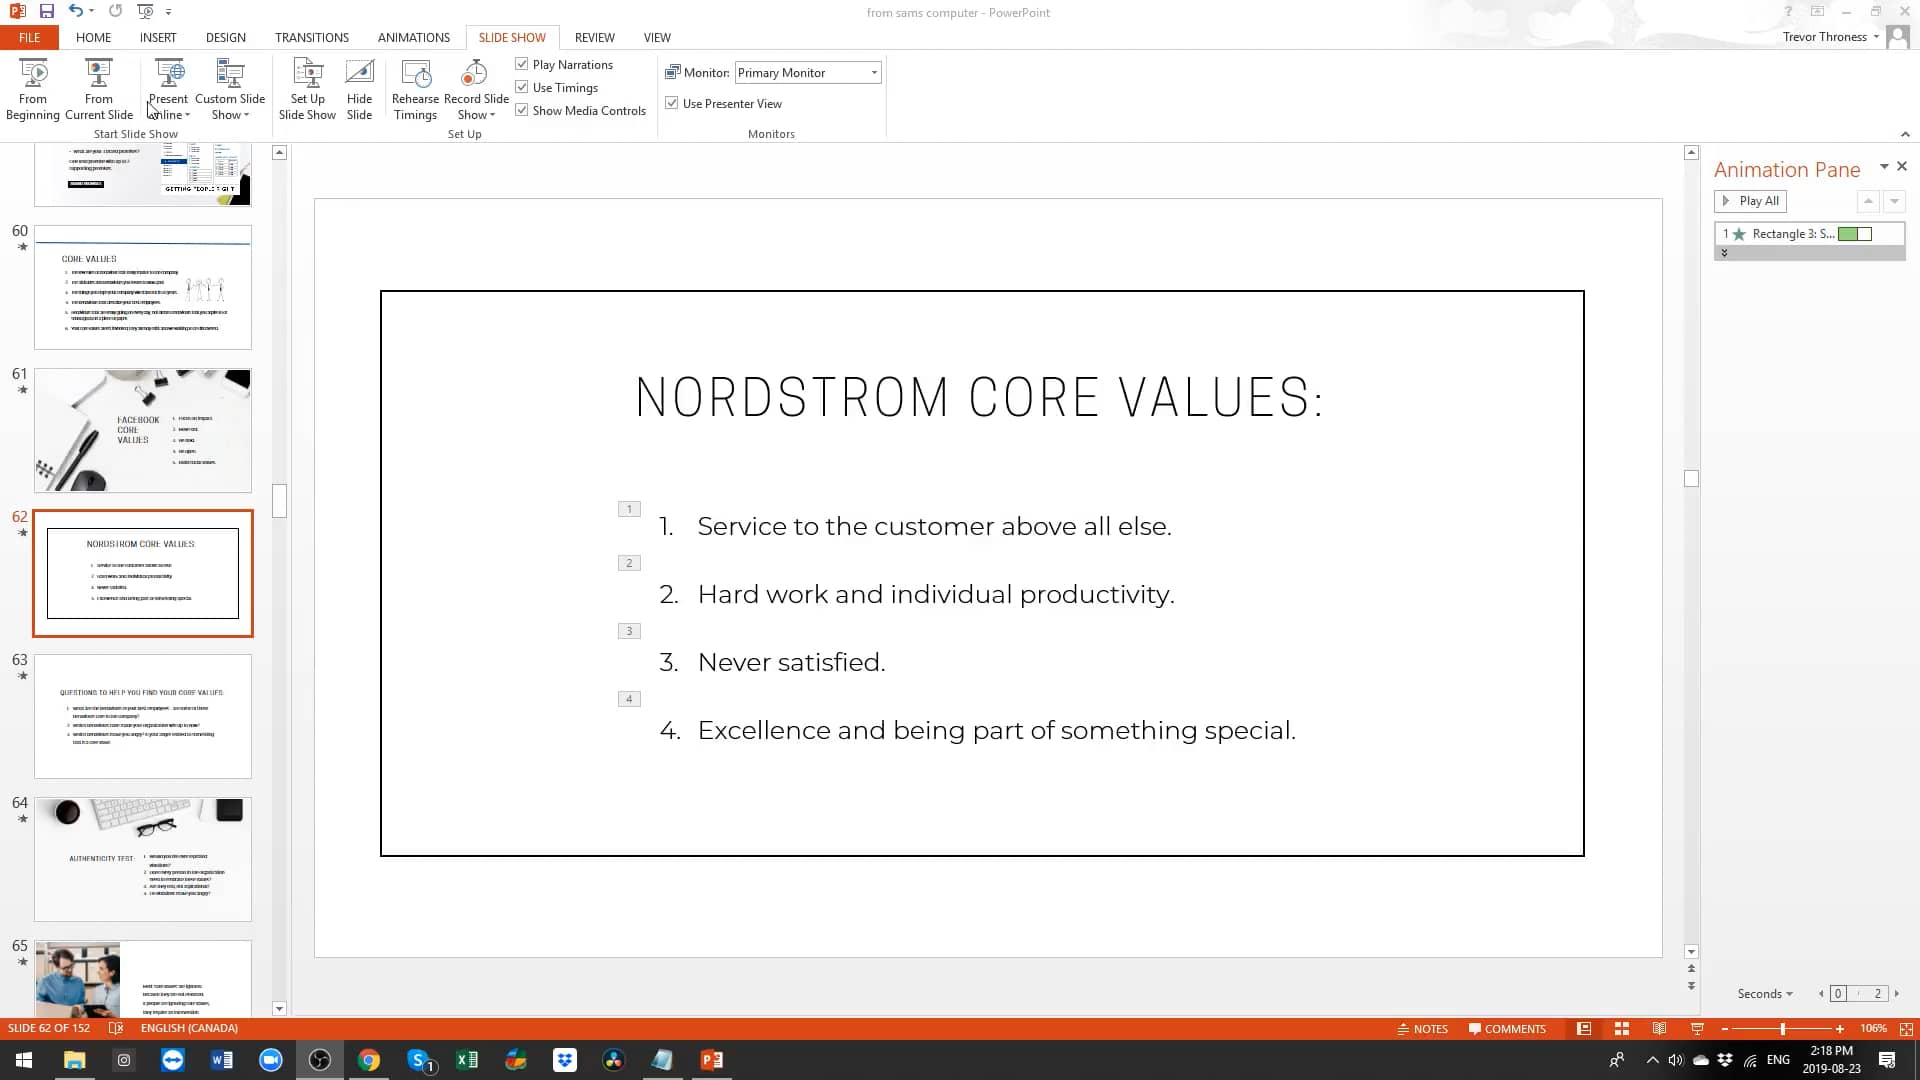Open the Comments pane

tap(1507, 1028)
